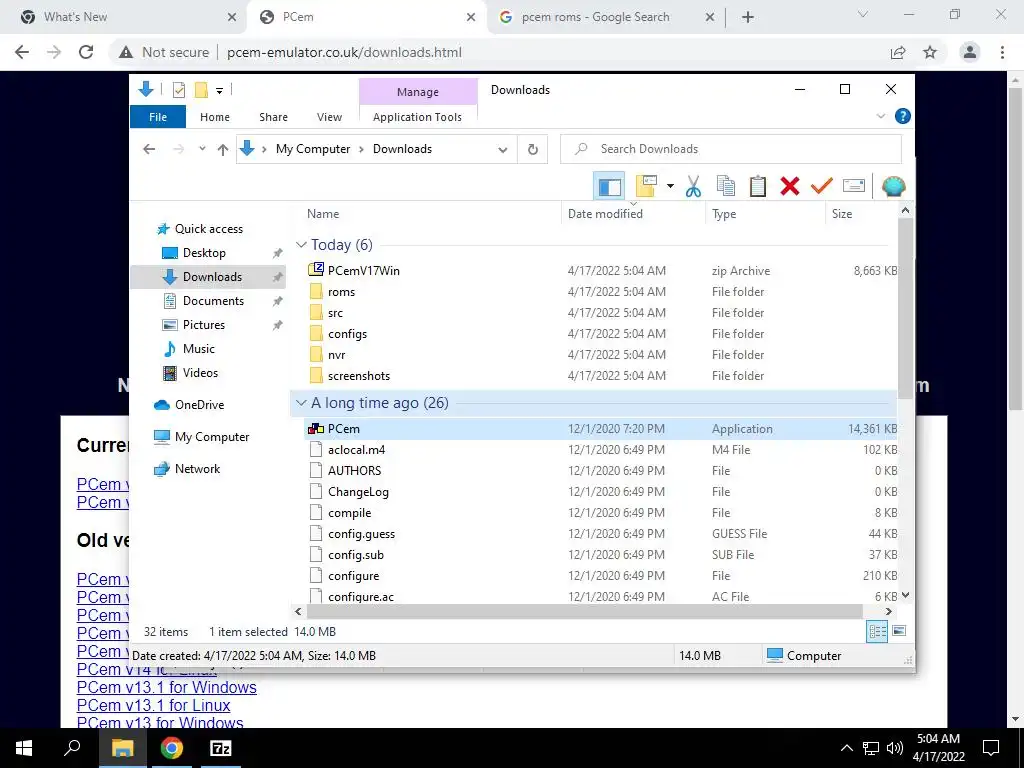Image resolution: width=1024 pixels, height=768 pixels.
Task: Open the address bar history dropdown
Action: pos(503,150)
